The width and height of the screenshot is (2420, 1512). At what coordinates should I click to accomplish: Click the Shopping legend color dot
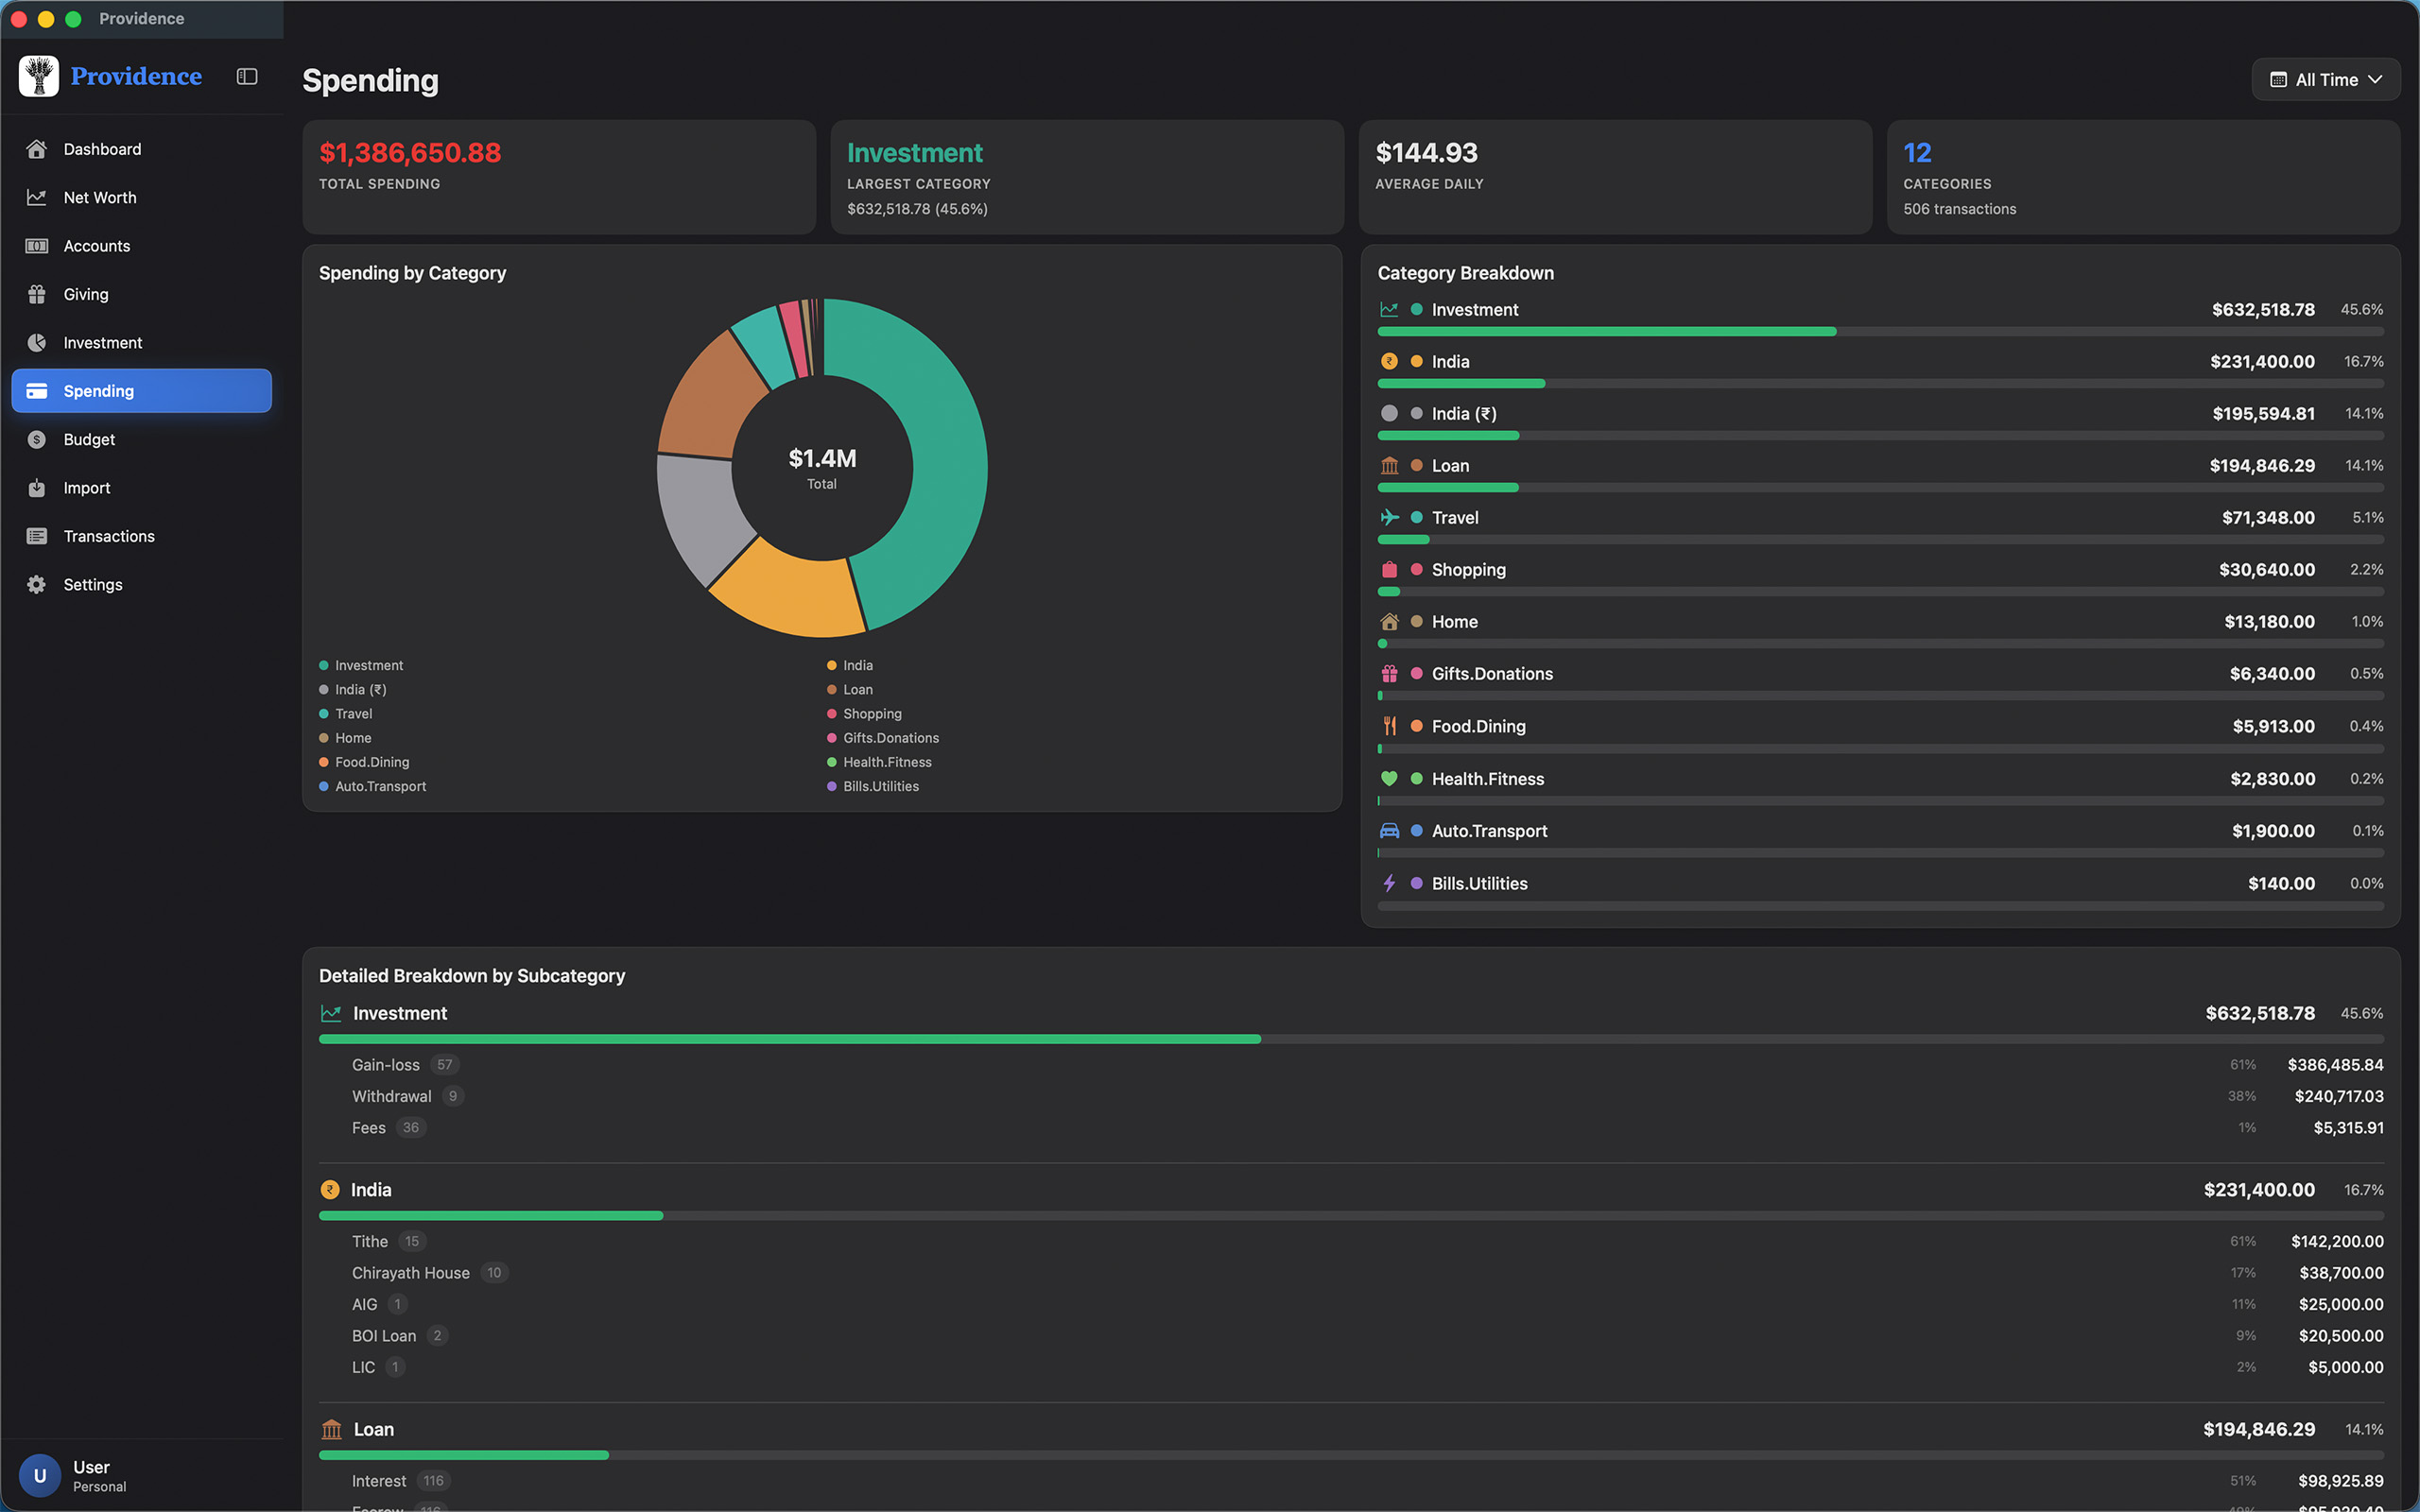pyautogui.click(x=832, y=714)
